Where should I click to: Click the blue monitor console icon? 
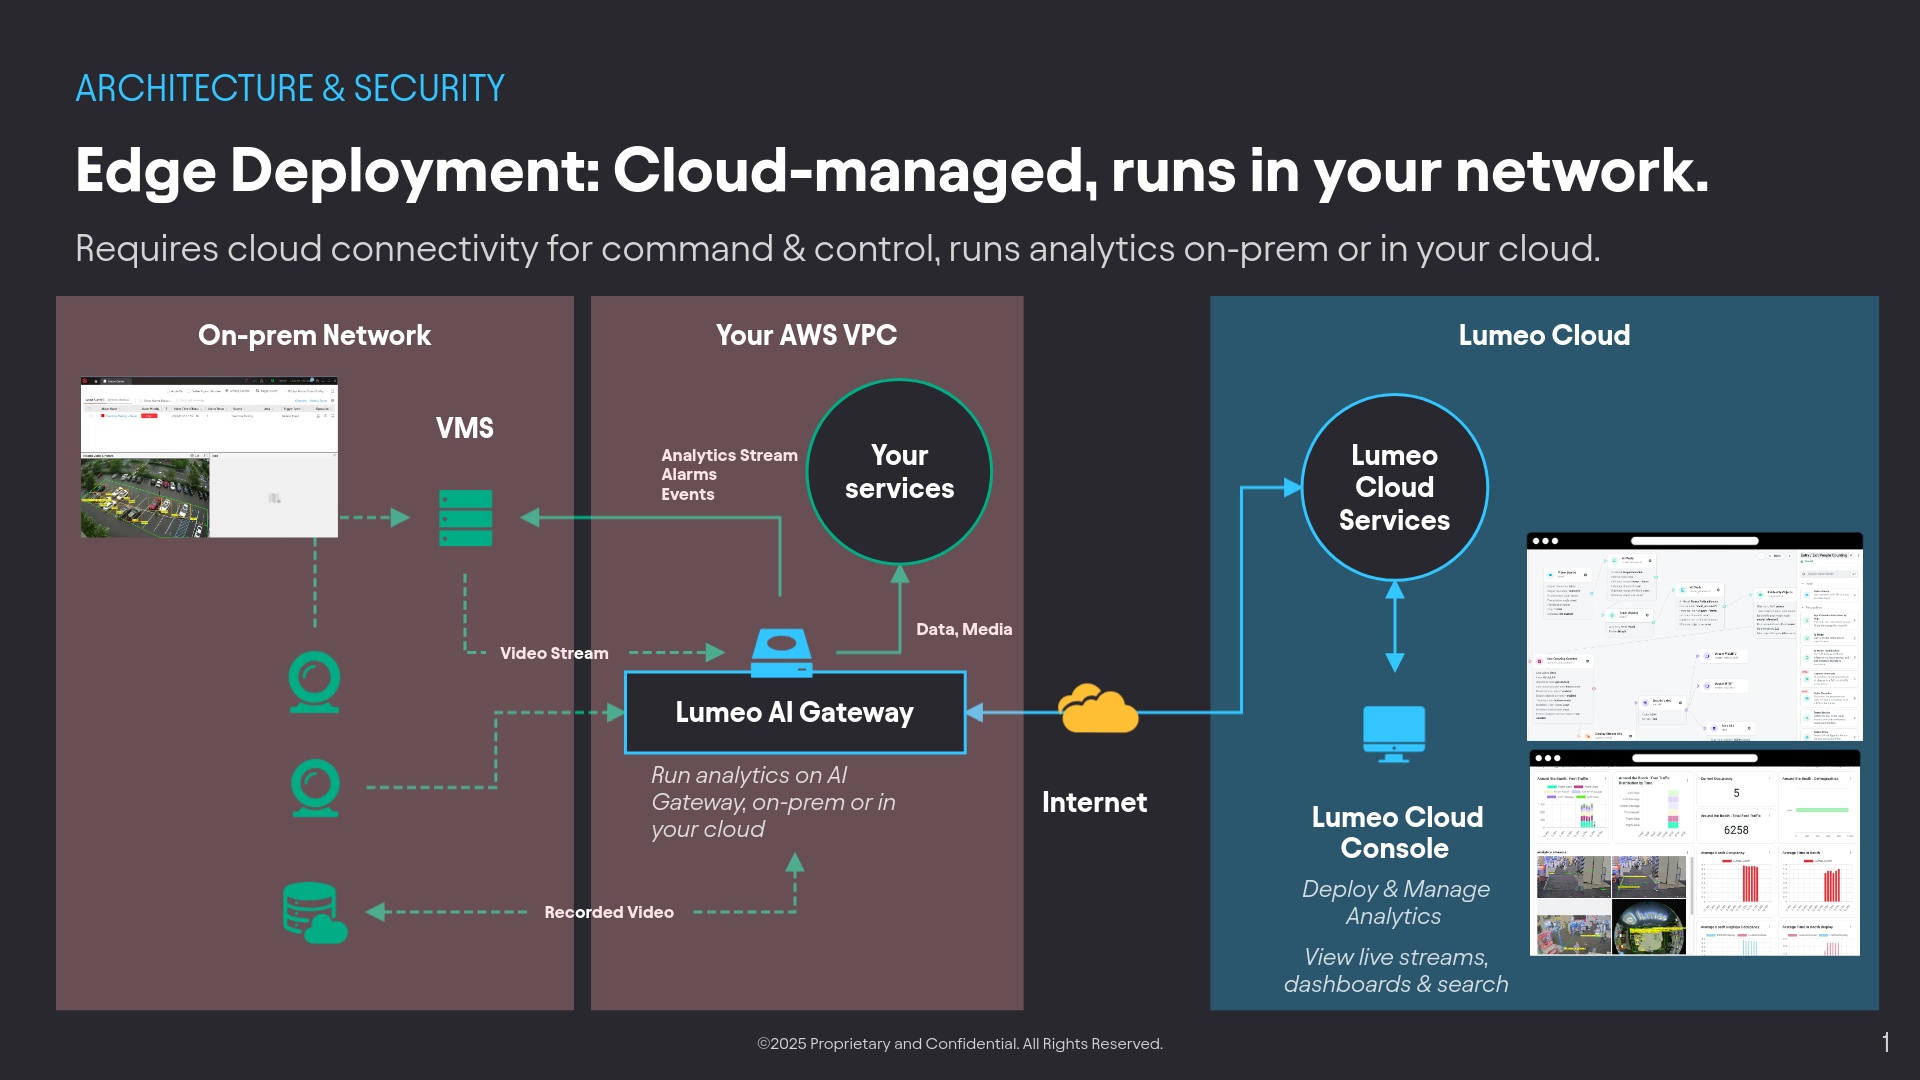[1394, 734]
